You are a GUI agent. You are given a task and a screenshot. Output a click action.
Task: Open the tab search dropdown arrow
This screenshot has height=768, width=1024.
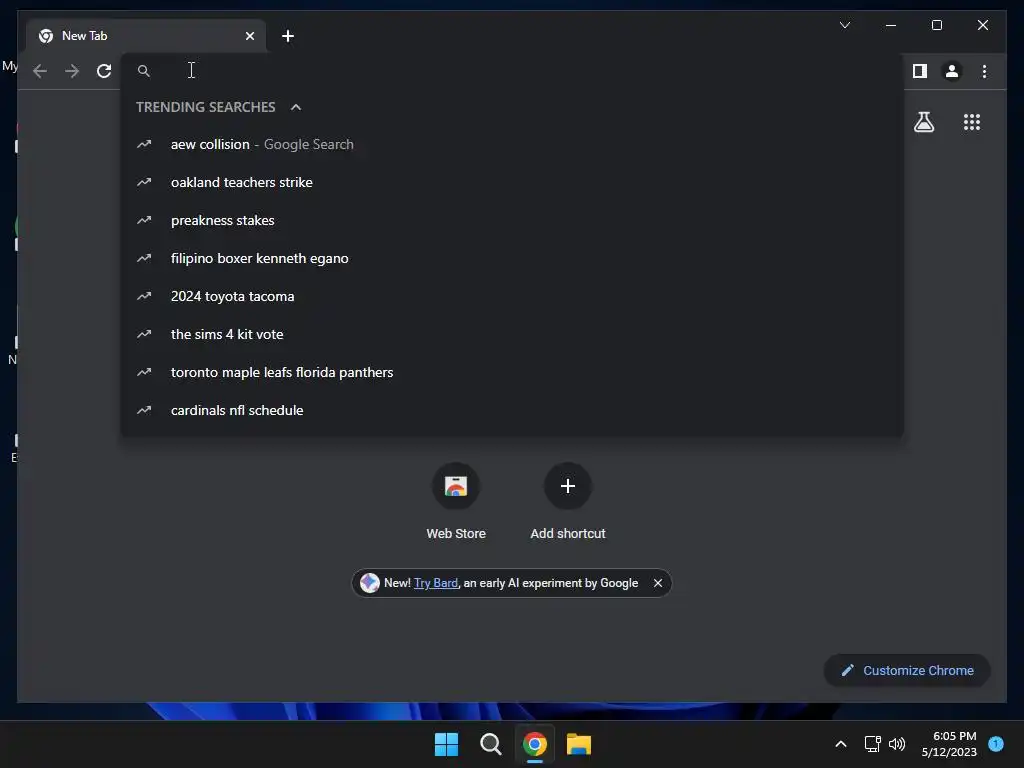point(844,25)
